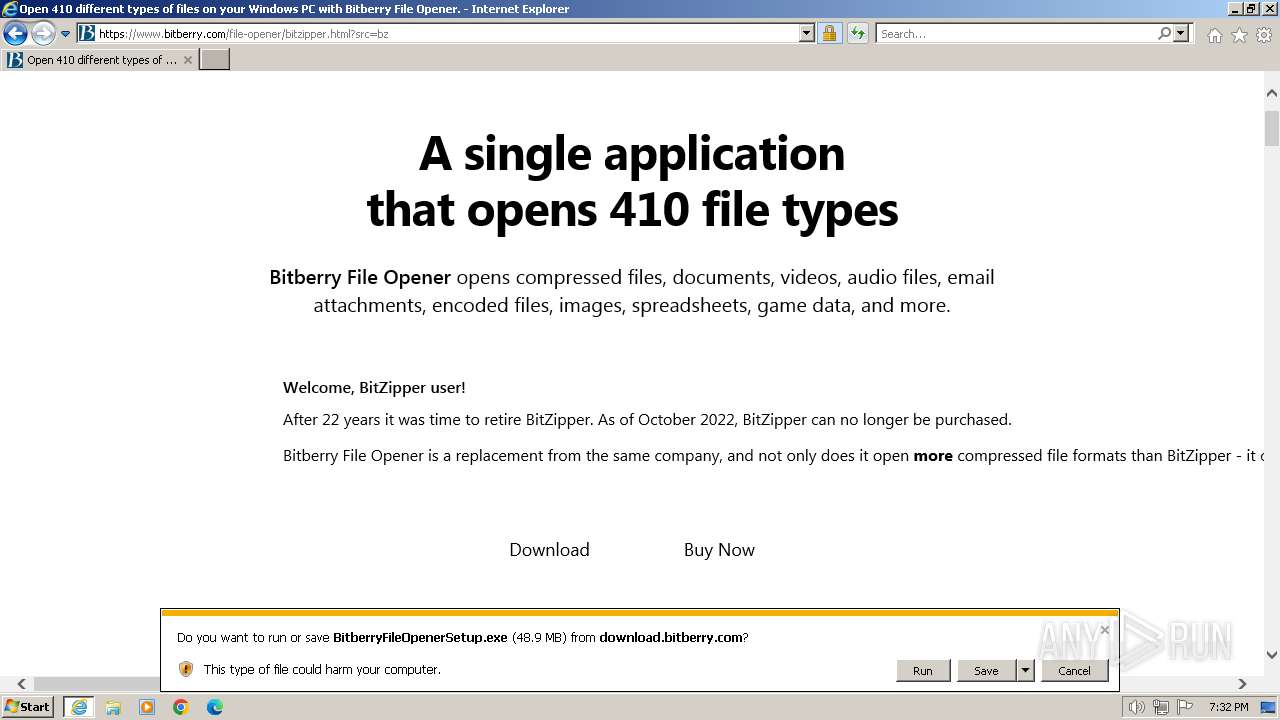Viewport: 1280px width, 720px height.
Task: Open the recent pages dropdown arrow
Action: pos(66,33)
